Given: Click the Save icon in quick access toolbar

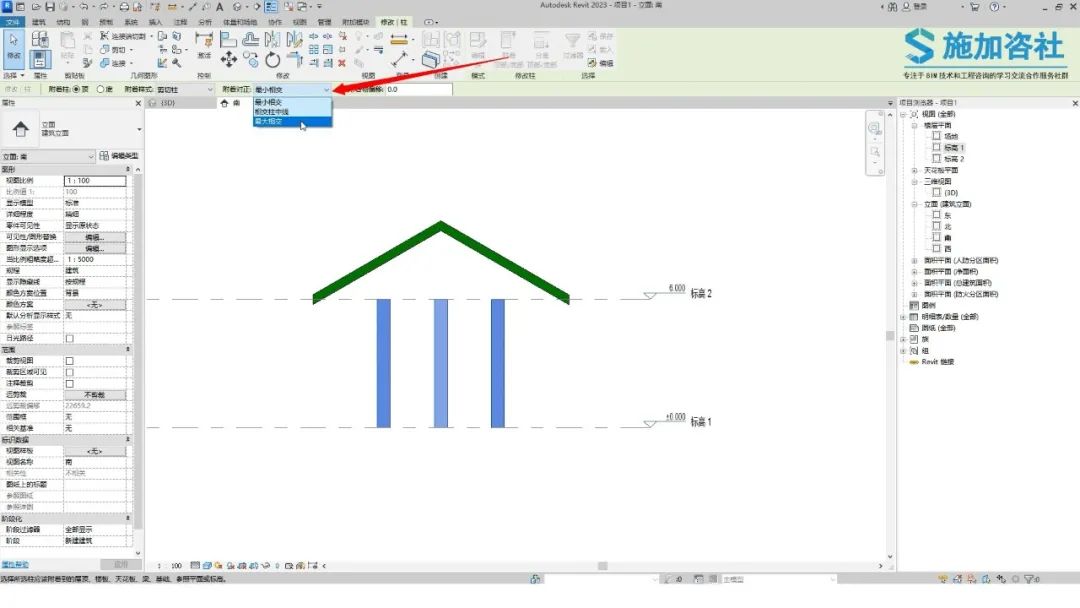Looking at the screenshot, I should 50,6.
